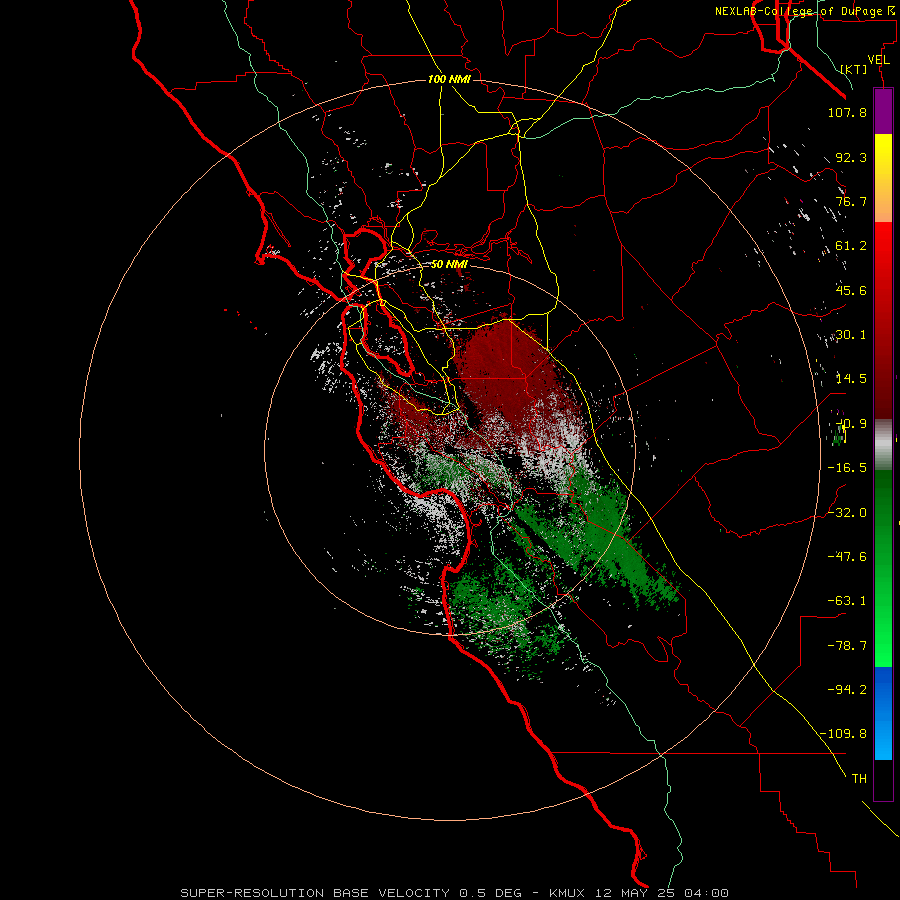Click the "TH" legend label
900x900 pixels.
click(x=859, y=779)
